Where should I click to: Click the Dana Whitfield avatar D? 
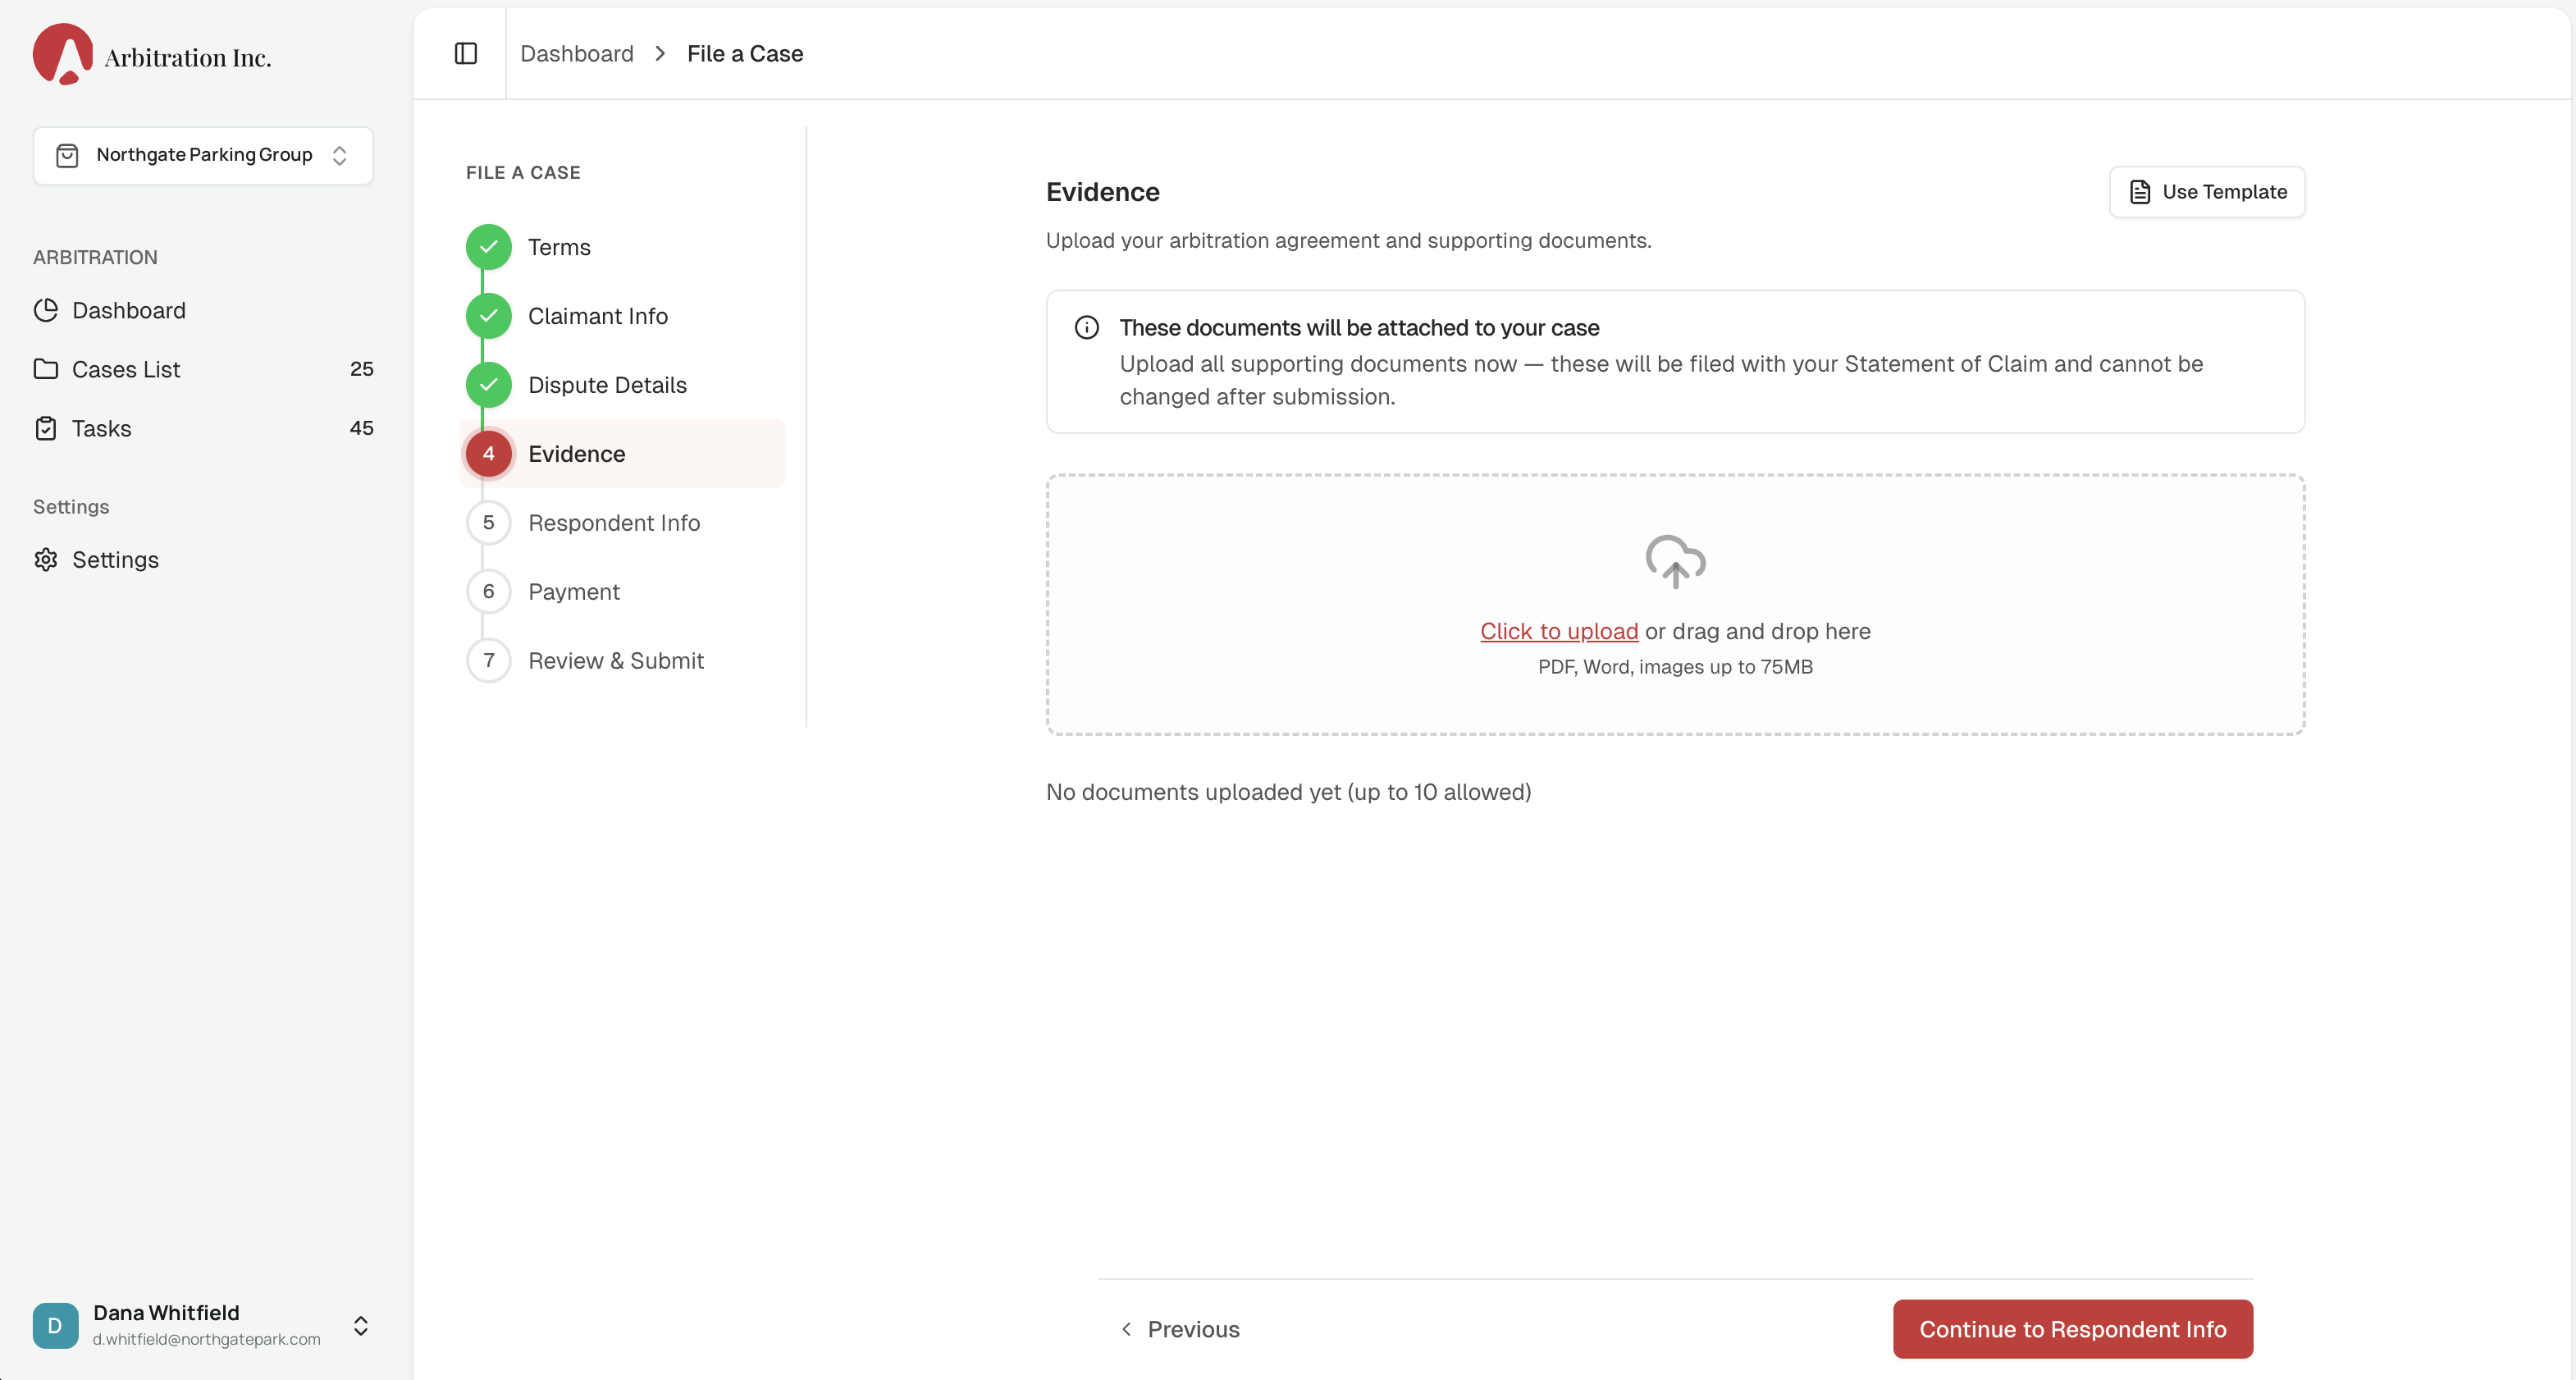coord(55,1325)
